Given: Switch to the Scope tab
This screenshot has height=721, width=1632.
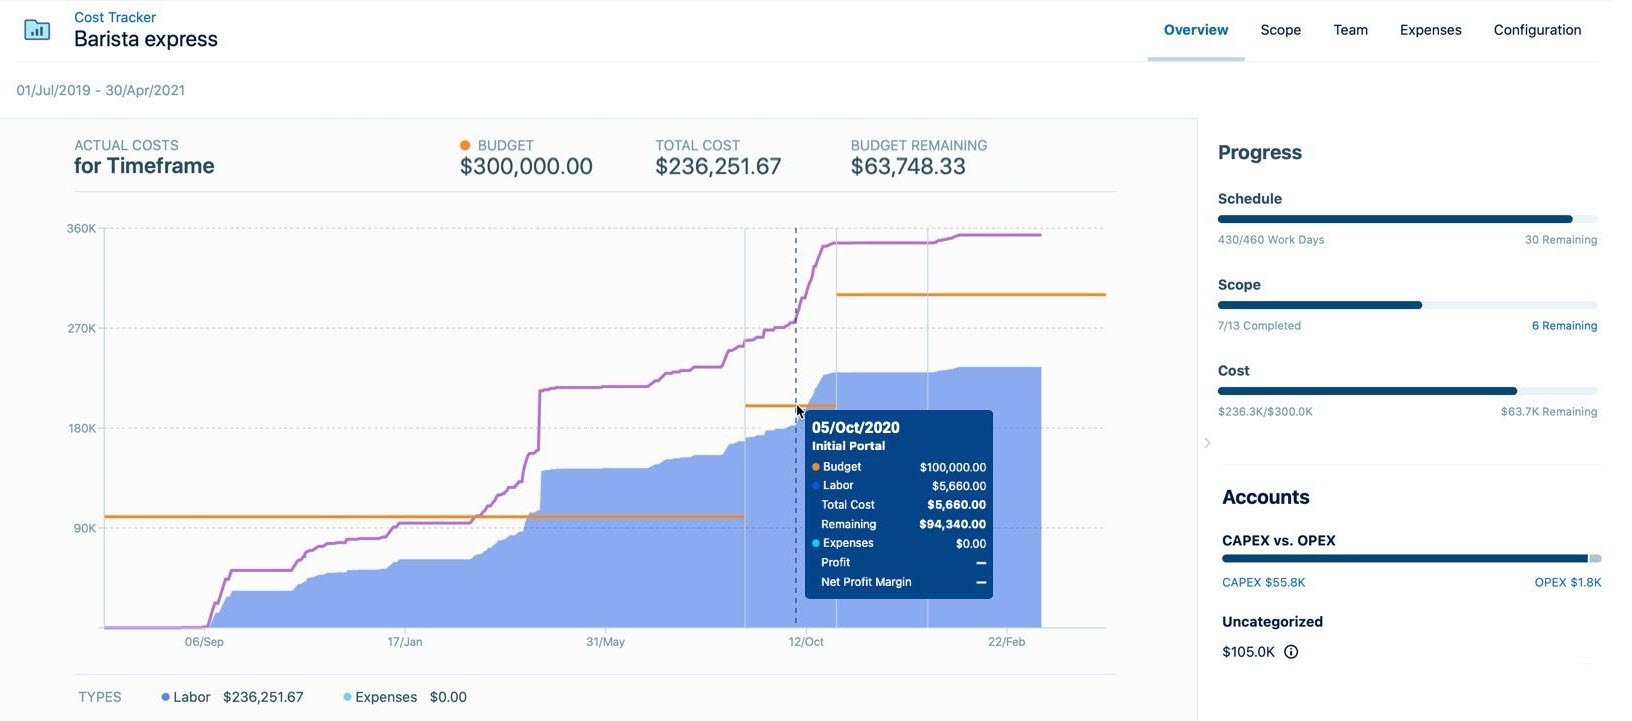Looking at the screenshot, I should point(1280,30).
